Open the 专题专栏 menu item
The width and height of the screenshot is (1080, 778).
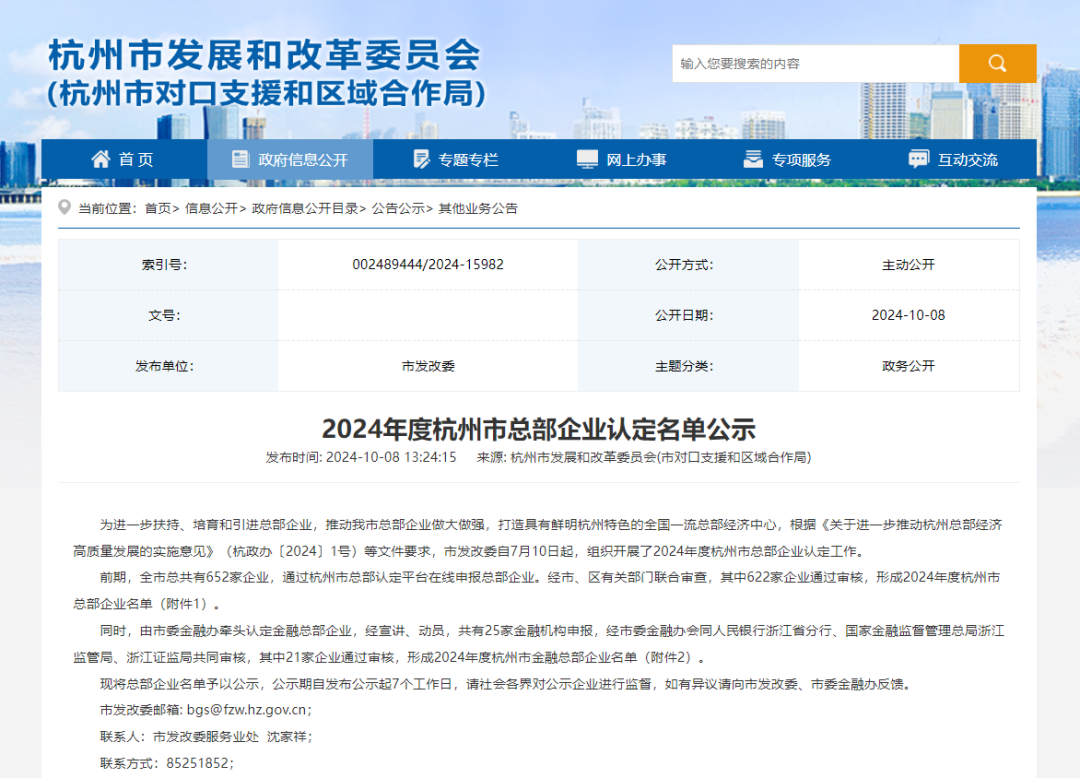tap(456, 160)
